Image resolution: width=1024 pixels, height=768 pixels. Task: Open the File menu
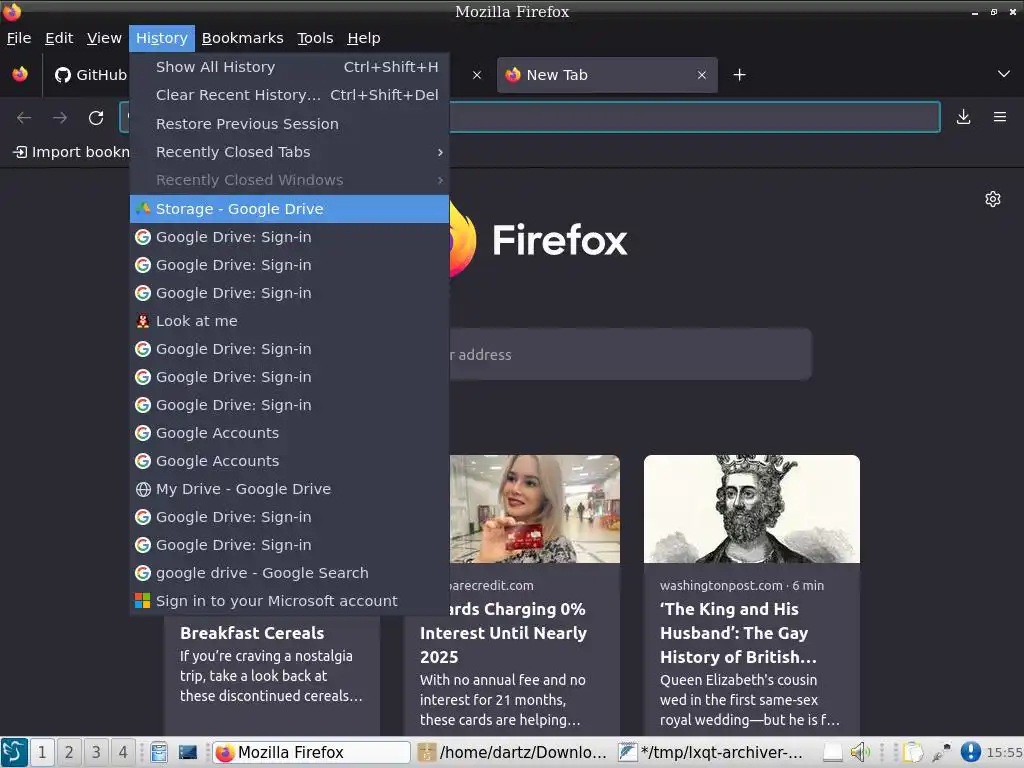point(19,39)
